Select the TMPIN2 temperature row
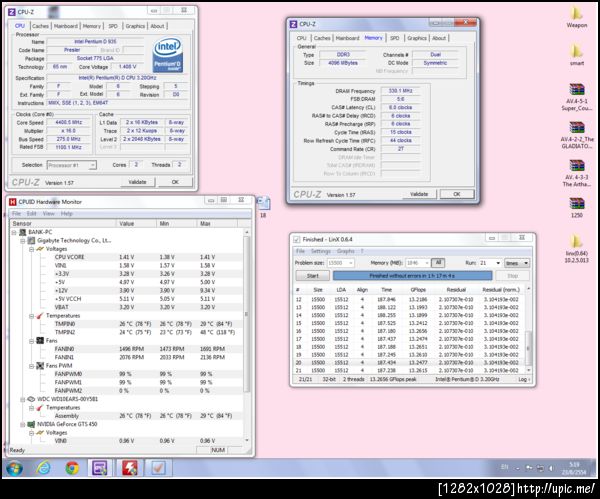Viewport: 600px width, 499px height. (126, 333)
